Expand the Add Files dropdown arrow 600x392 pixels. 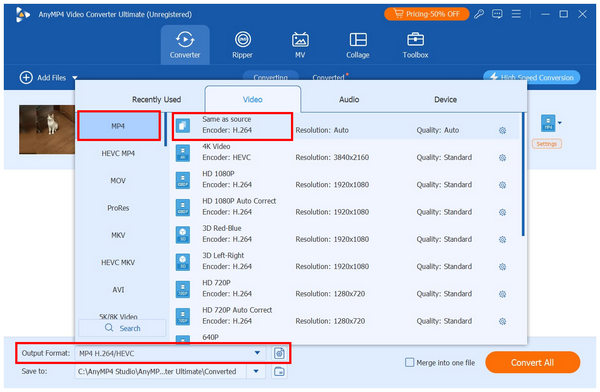point(75,78)
